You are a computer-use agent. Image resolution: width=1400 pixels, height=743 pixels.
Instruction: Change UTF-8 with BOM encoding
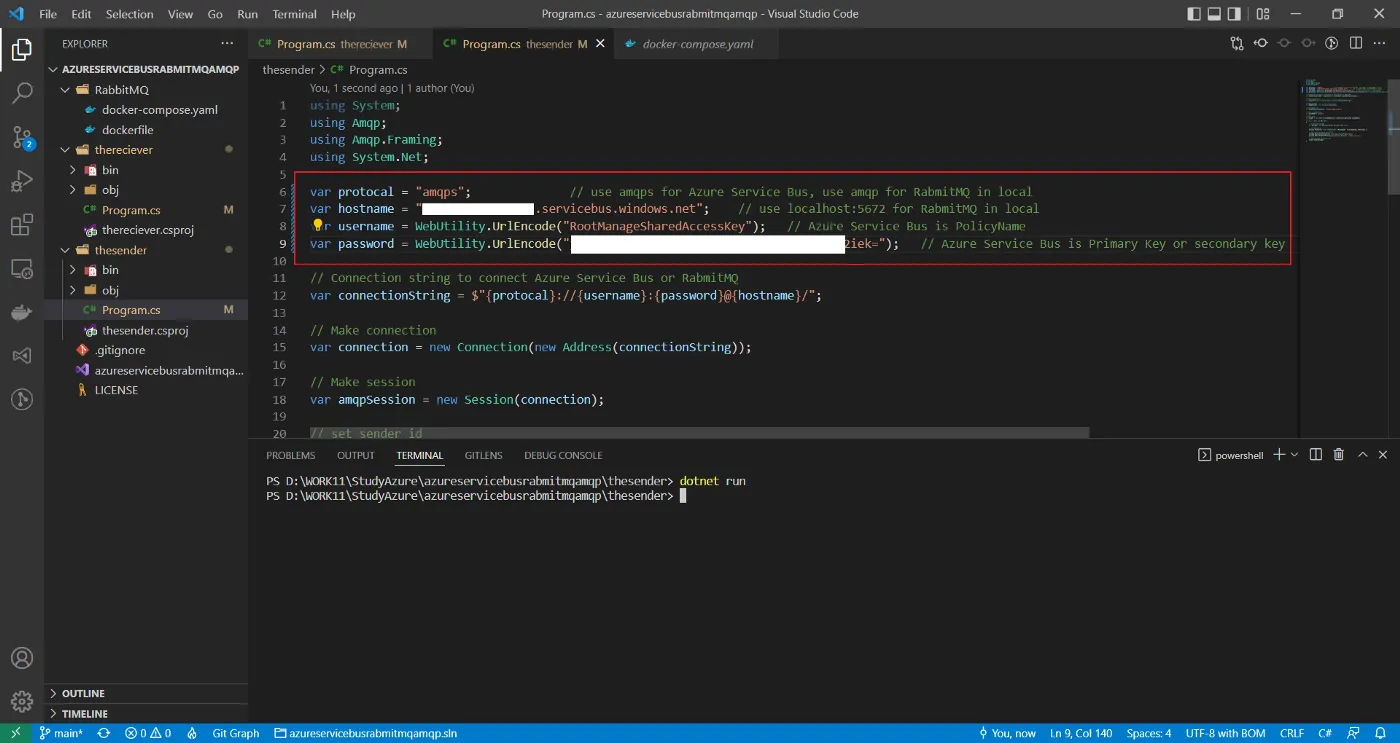click(1225, 733)
